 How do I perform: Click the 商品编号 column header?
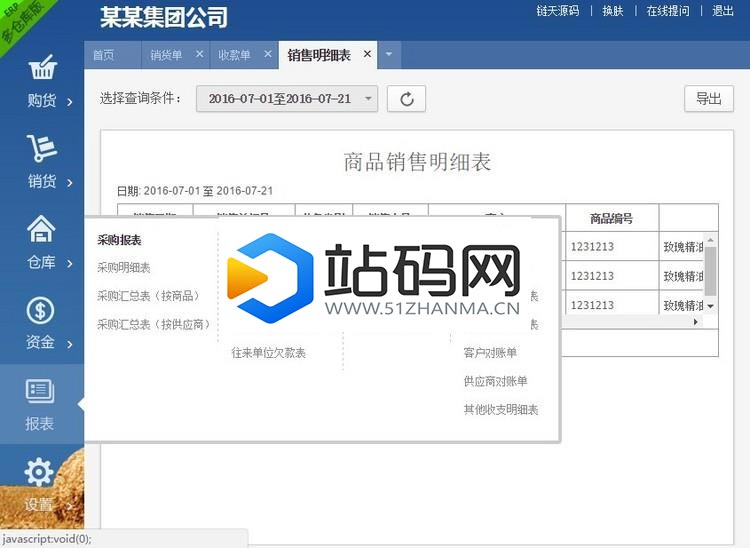(612, 219)
